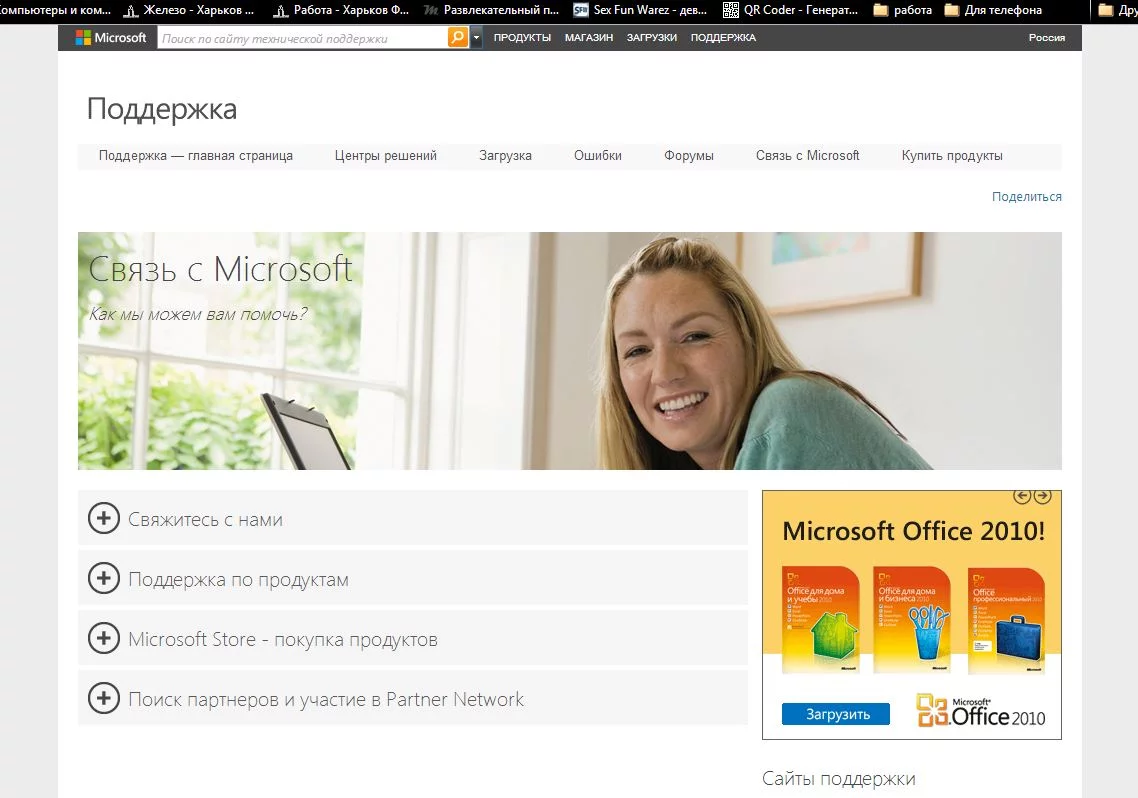The width and height of the screenshot is (1138, 798).
Task: Expand Поиск партнеров и участие section
Action: click(x=412, y=698)
